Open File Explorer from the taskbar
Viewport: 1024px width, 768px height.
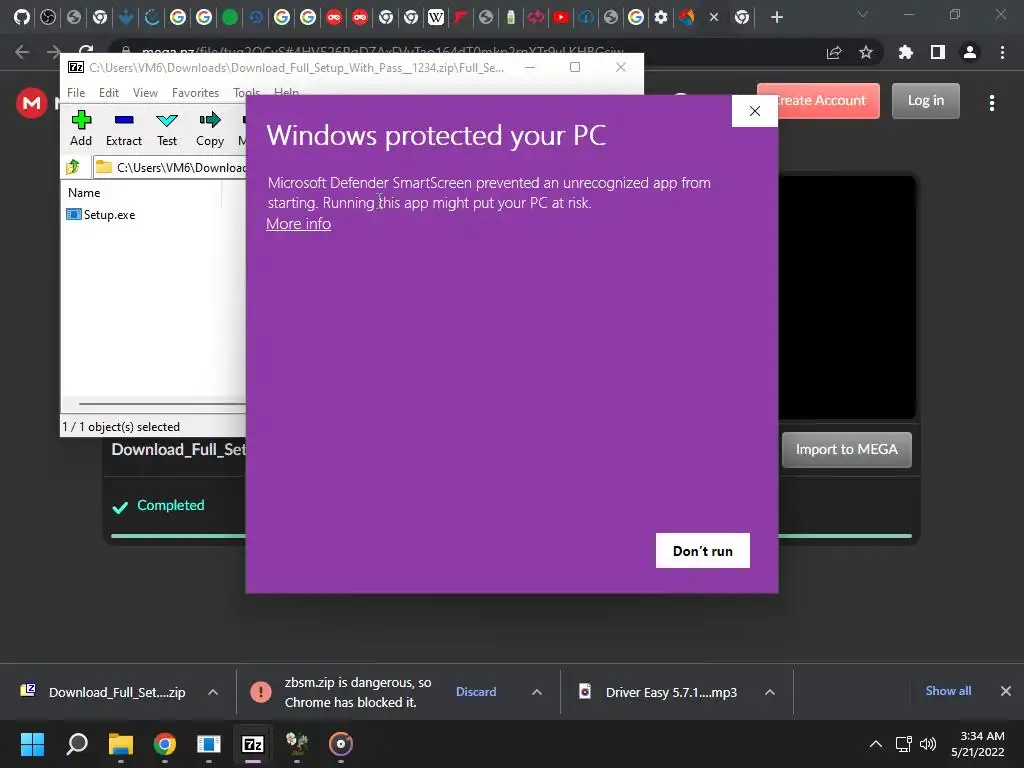pos(121,744)
